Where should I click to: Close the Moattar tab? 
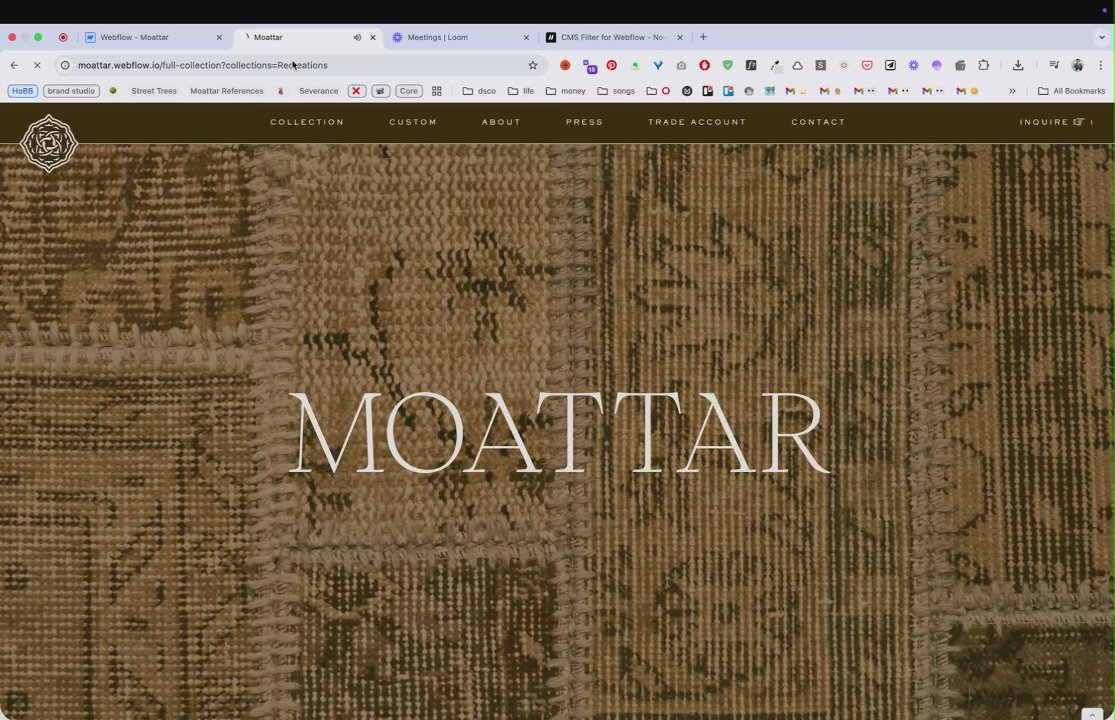(373, 37)
